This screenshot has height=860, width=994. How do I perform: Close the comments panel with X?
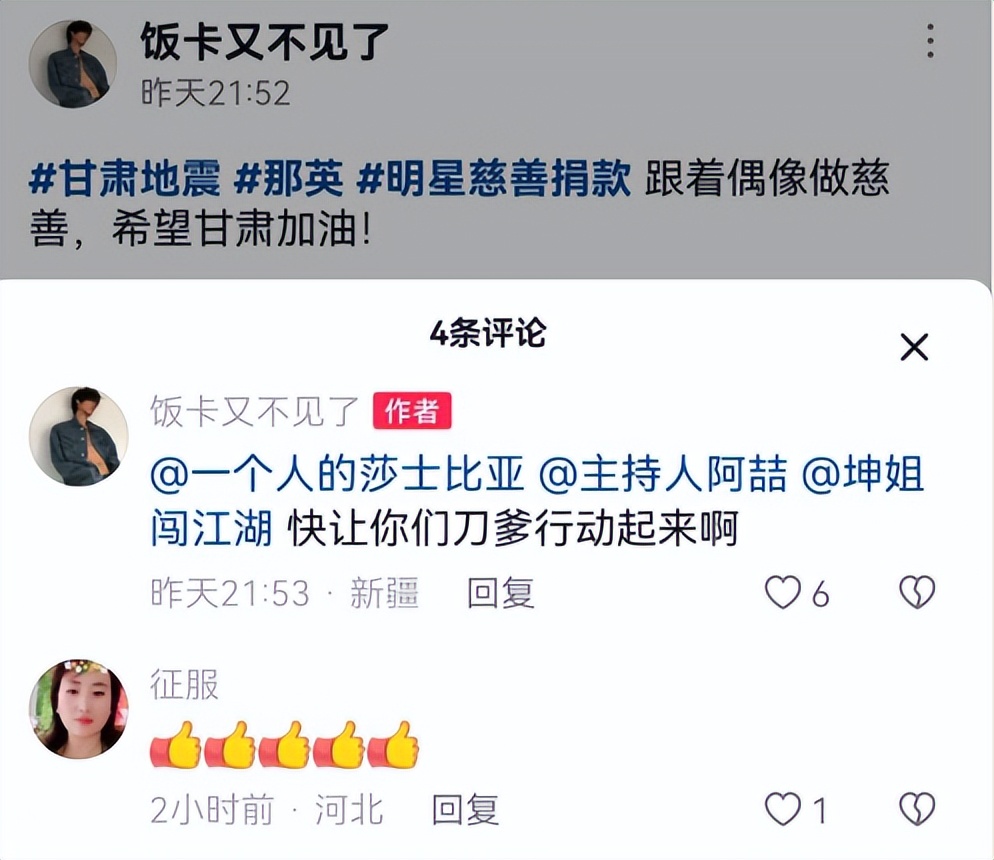tap(914, 347)
